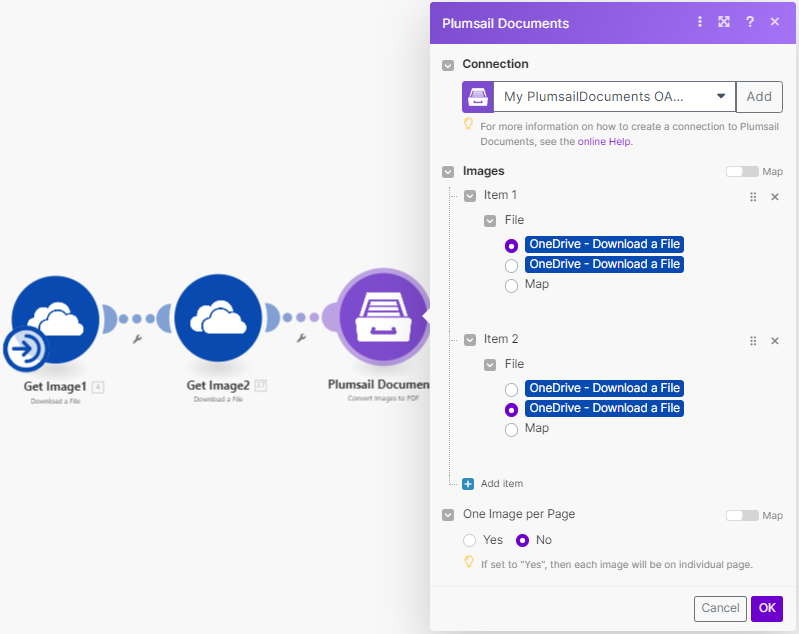Select first OneDrive file option in Item 2
Screen dimensions: 799x634
pyautogui.click(x=511, y=390)
